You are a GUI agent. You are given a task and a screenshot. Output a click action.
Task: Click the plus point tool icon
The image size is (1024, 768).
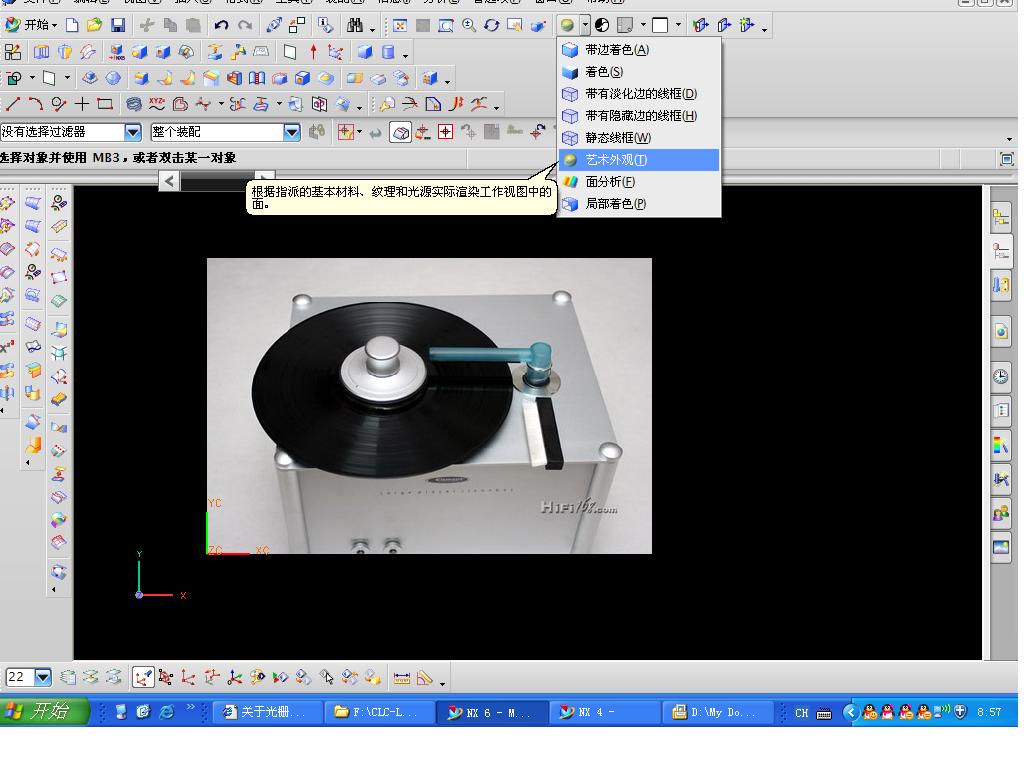(x=82, y=104)
